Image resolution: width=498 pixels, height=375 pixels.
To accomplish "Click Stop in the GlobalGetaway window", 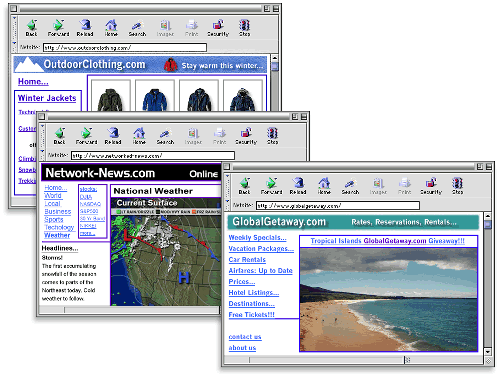I will tap(457, 186).
